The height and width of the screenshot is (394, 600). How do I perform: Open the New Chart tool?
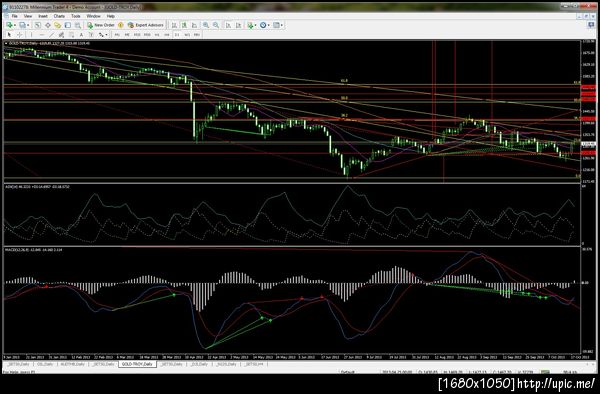coord(9,25)
